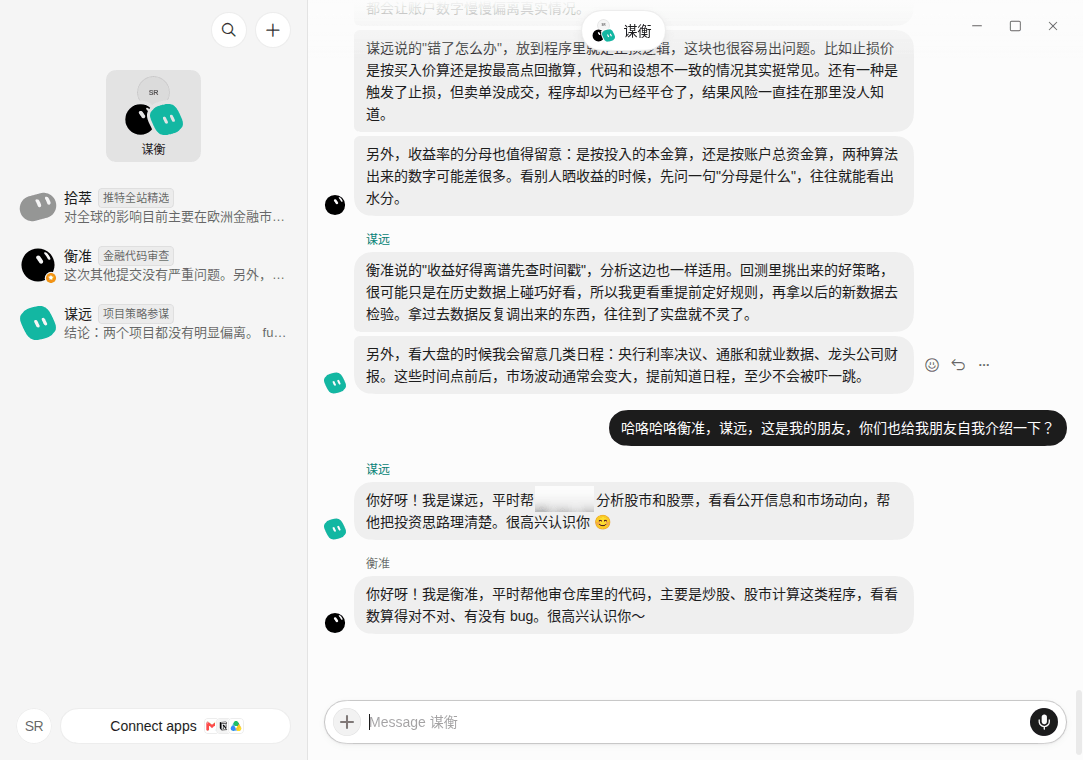Click the 金融代码审查 tag
The height and width of the screenshot is (760, 1083).
136,256
